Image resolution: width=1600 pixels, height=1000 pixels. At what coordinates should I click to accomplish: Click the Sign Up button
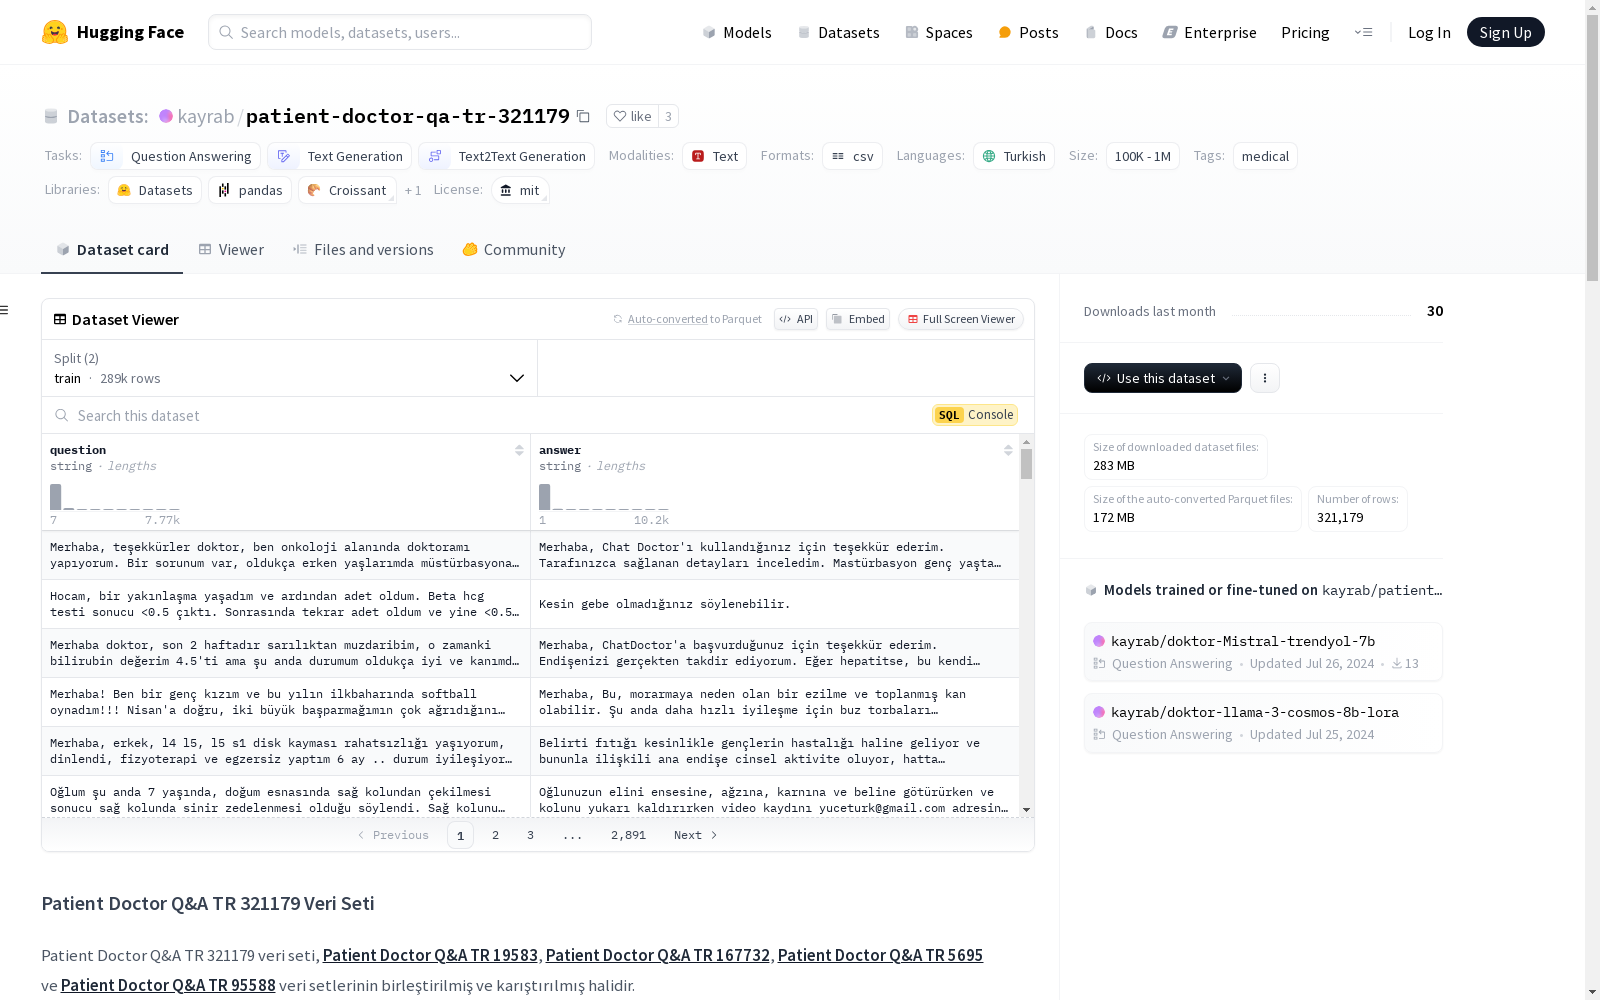click(1505, 32)
